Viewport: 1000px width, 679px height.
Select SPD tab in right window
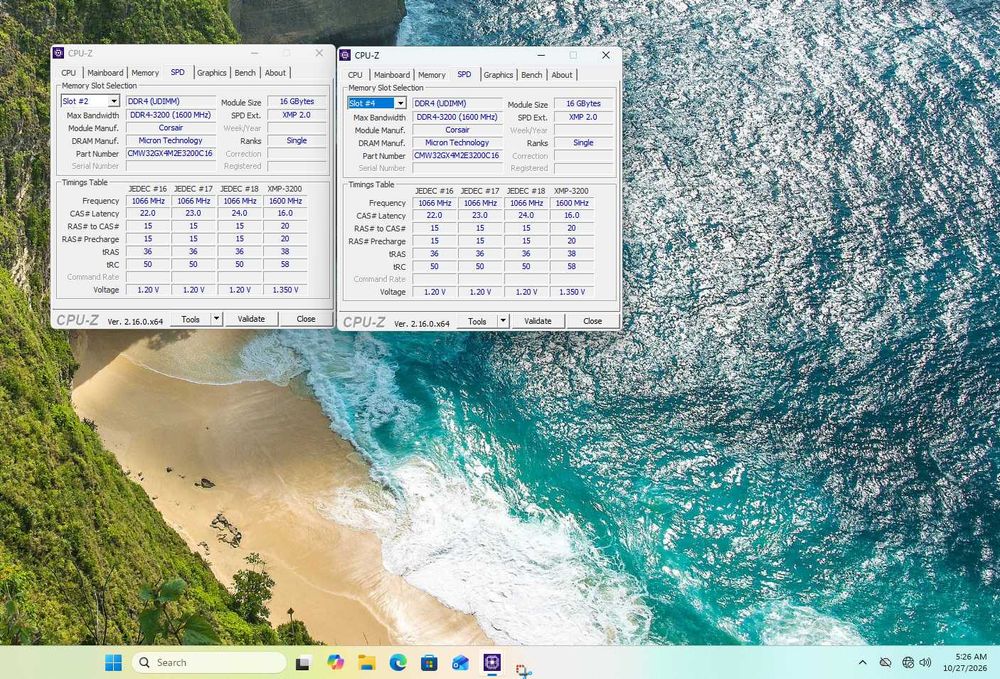point(464,74)
